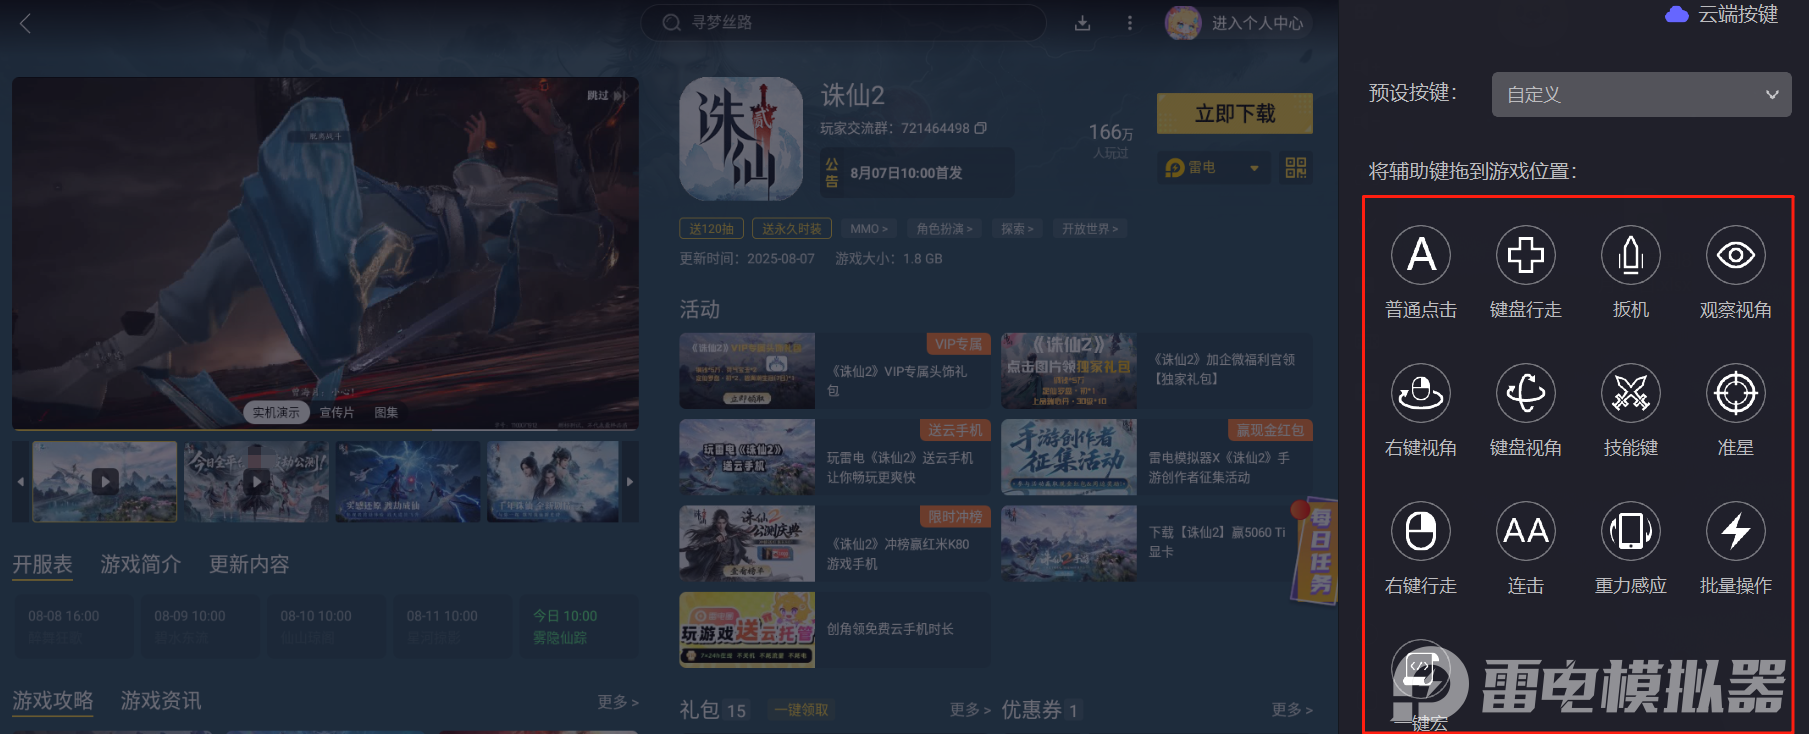Skip the video with 跳过

tap(605, 95)
